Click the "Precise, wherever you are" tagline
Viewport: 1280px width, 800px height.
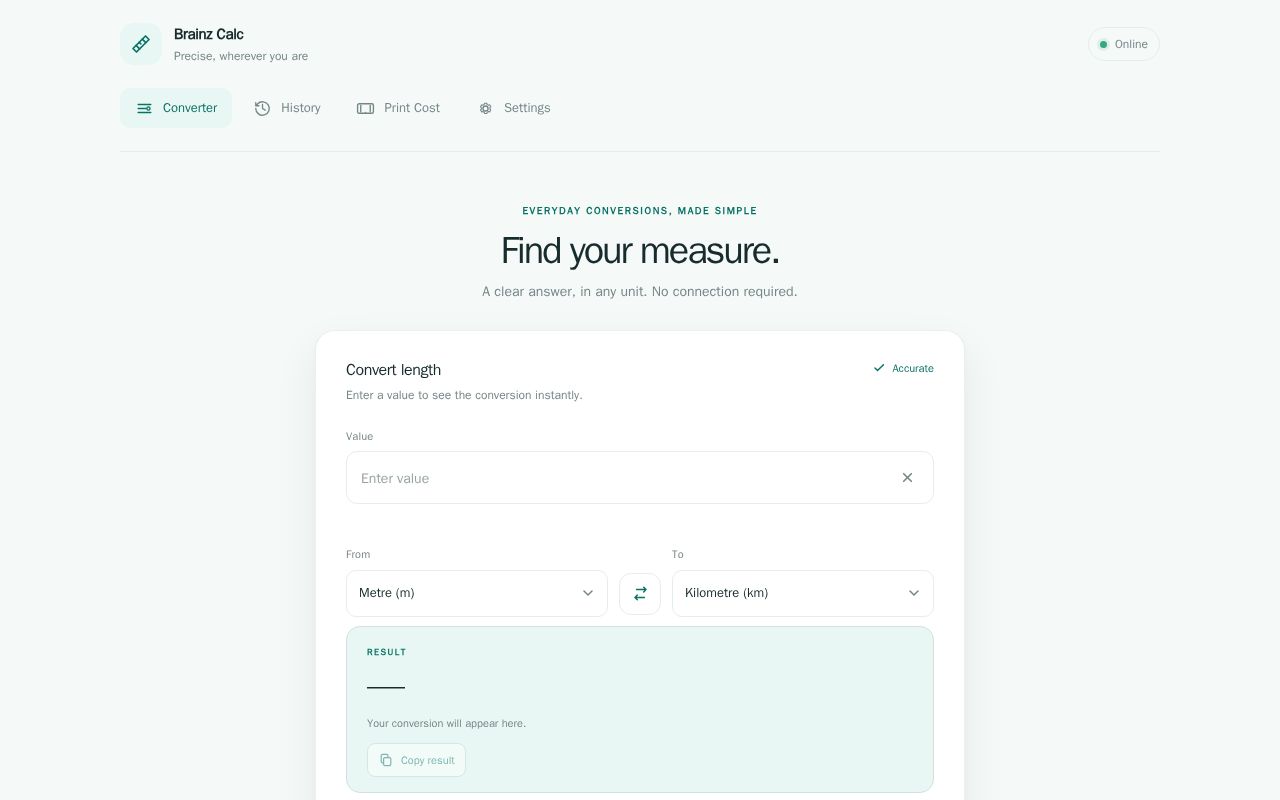241,56
